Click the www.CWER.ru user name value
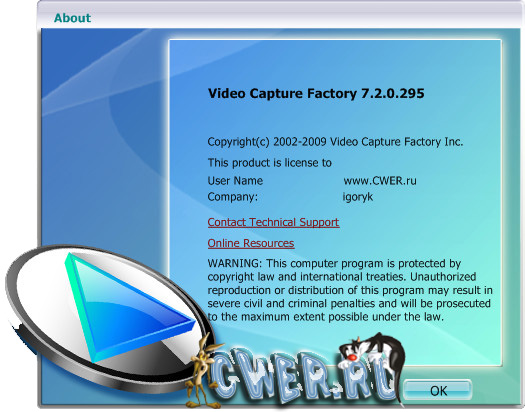Image resolution: width=525 pixels, height=412 pixels. (x=380, y=181)
